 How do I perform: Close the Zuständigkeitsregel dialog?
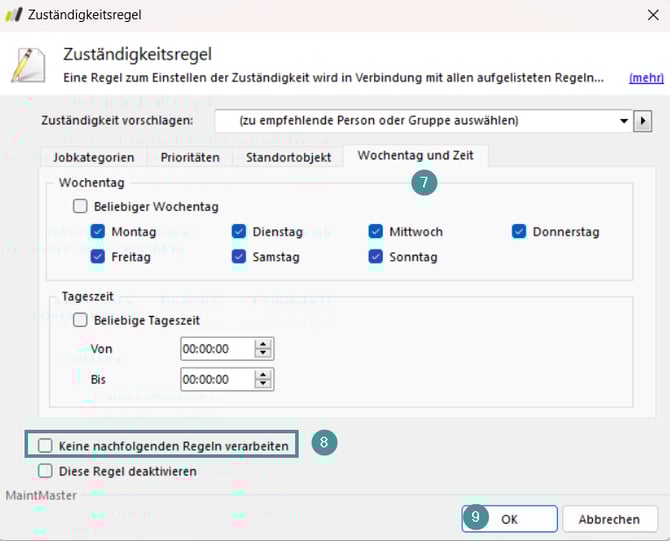(653, 15)
